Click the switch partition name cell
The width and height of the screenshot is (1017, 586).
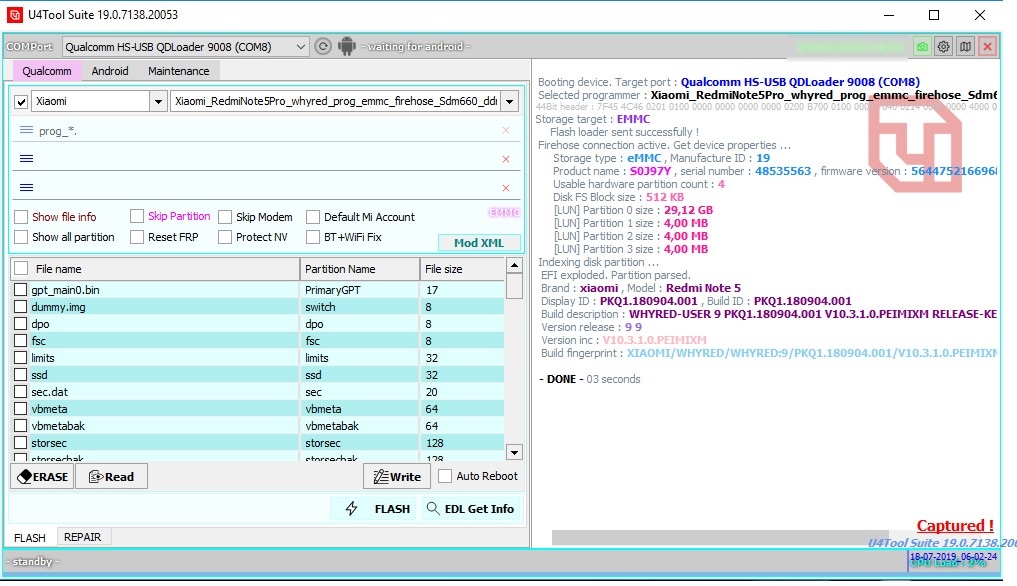(x=359, y=306)
